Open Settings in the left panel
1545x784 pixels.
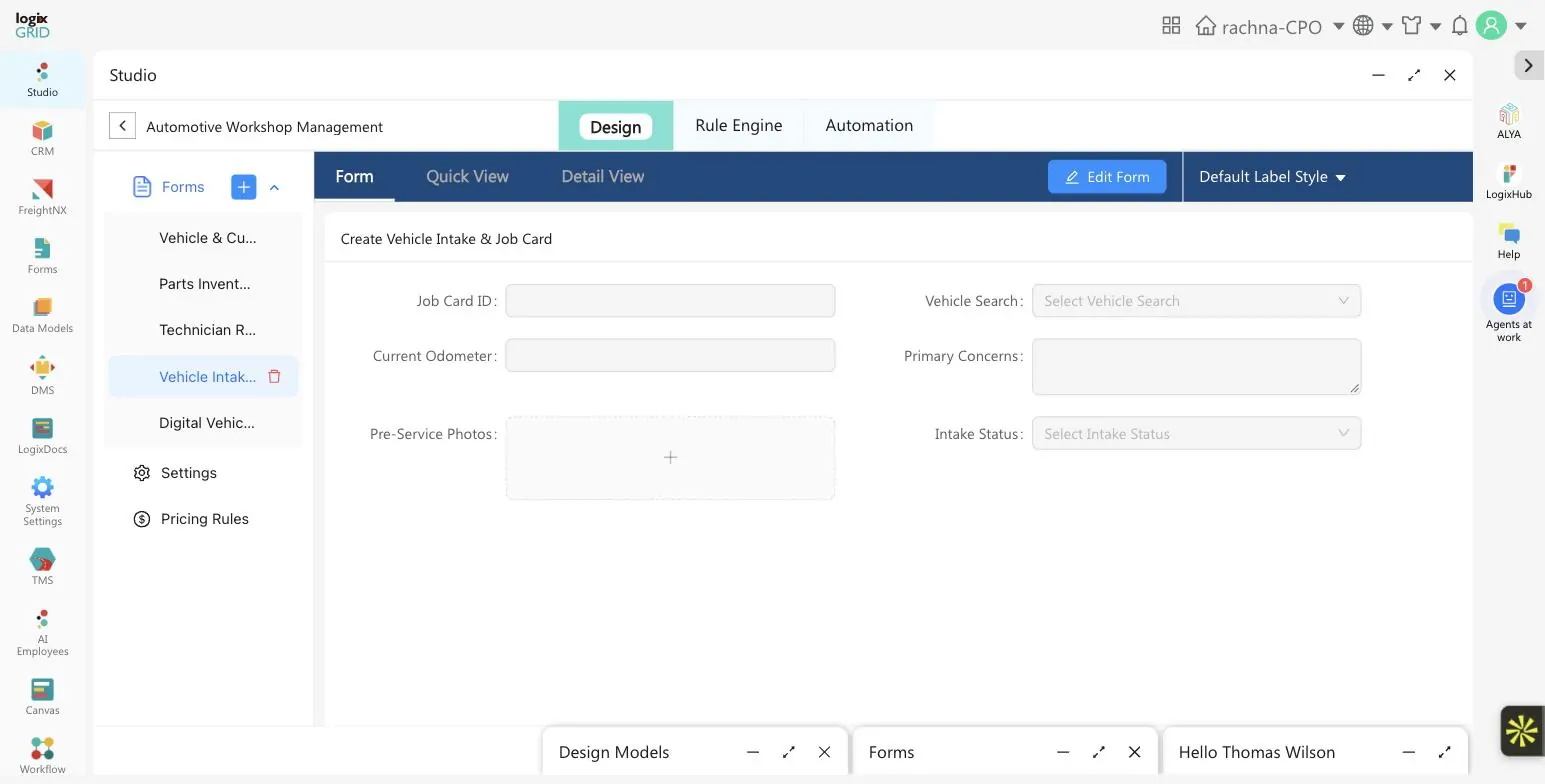pos(189,473)
